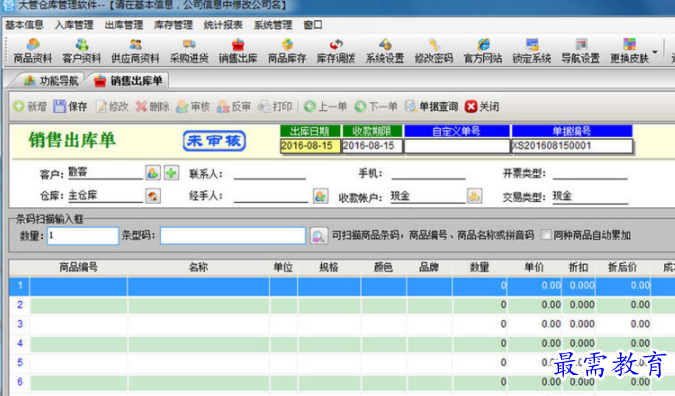
Task: Click barcode search icon beside 条型码
Action: point(318,235)
